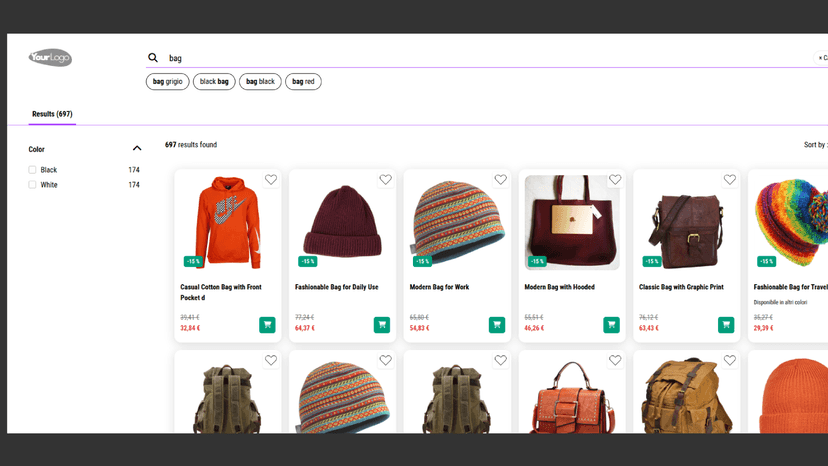
Task: Click -15% badge on orange hoodie card
Action: pos(193,261)
